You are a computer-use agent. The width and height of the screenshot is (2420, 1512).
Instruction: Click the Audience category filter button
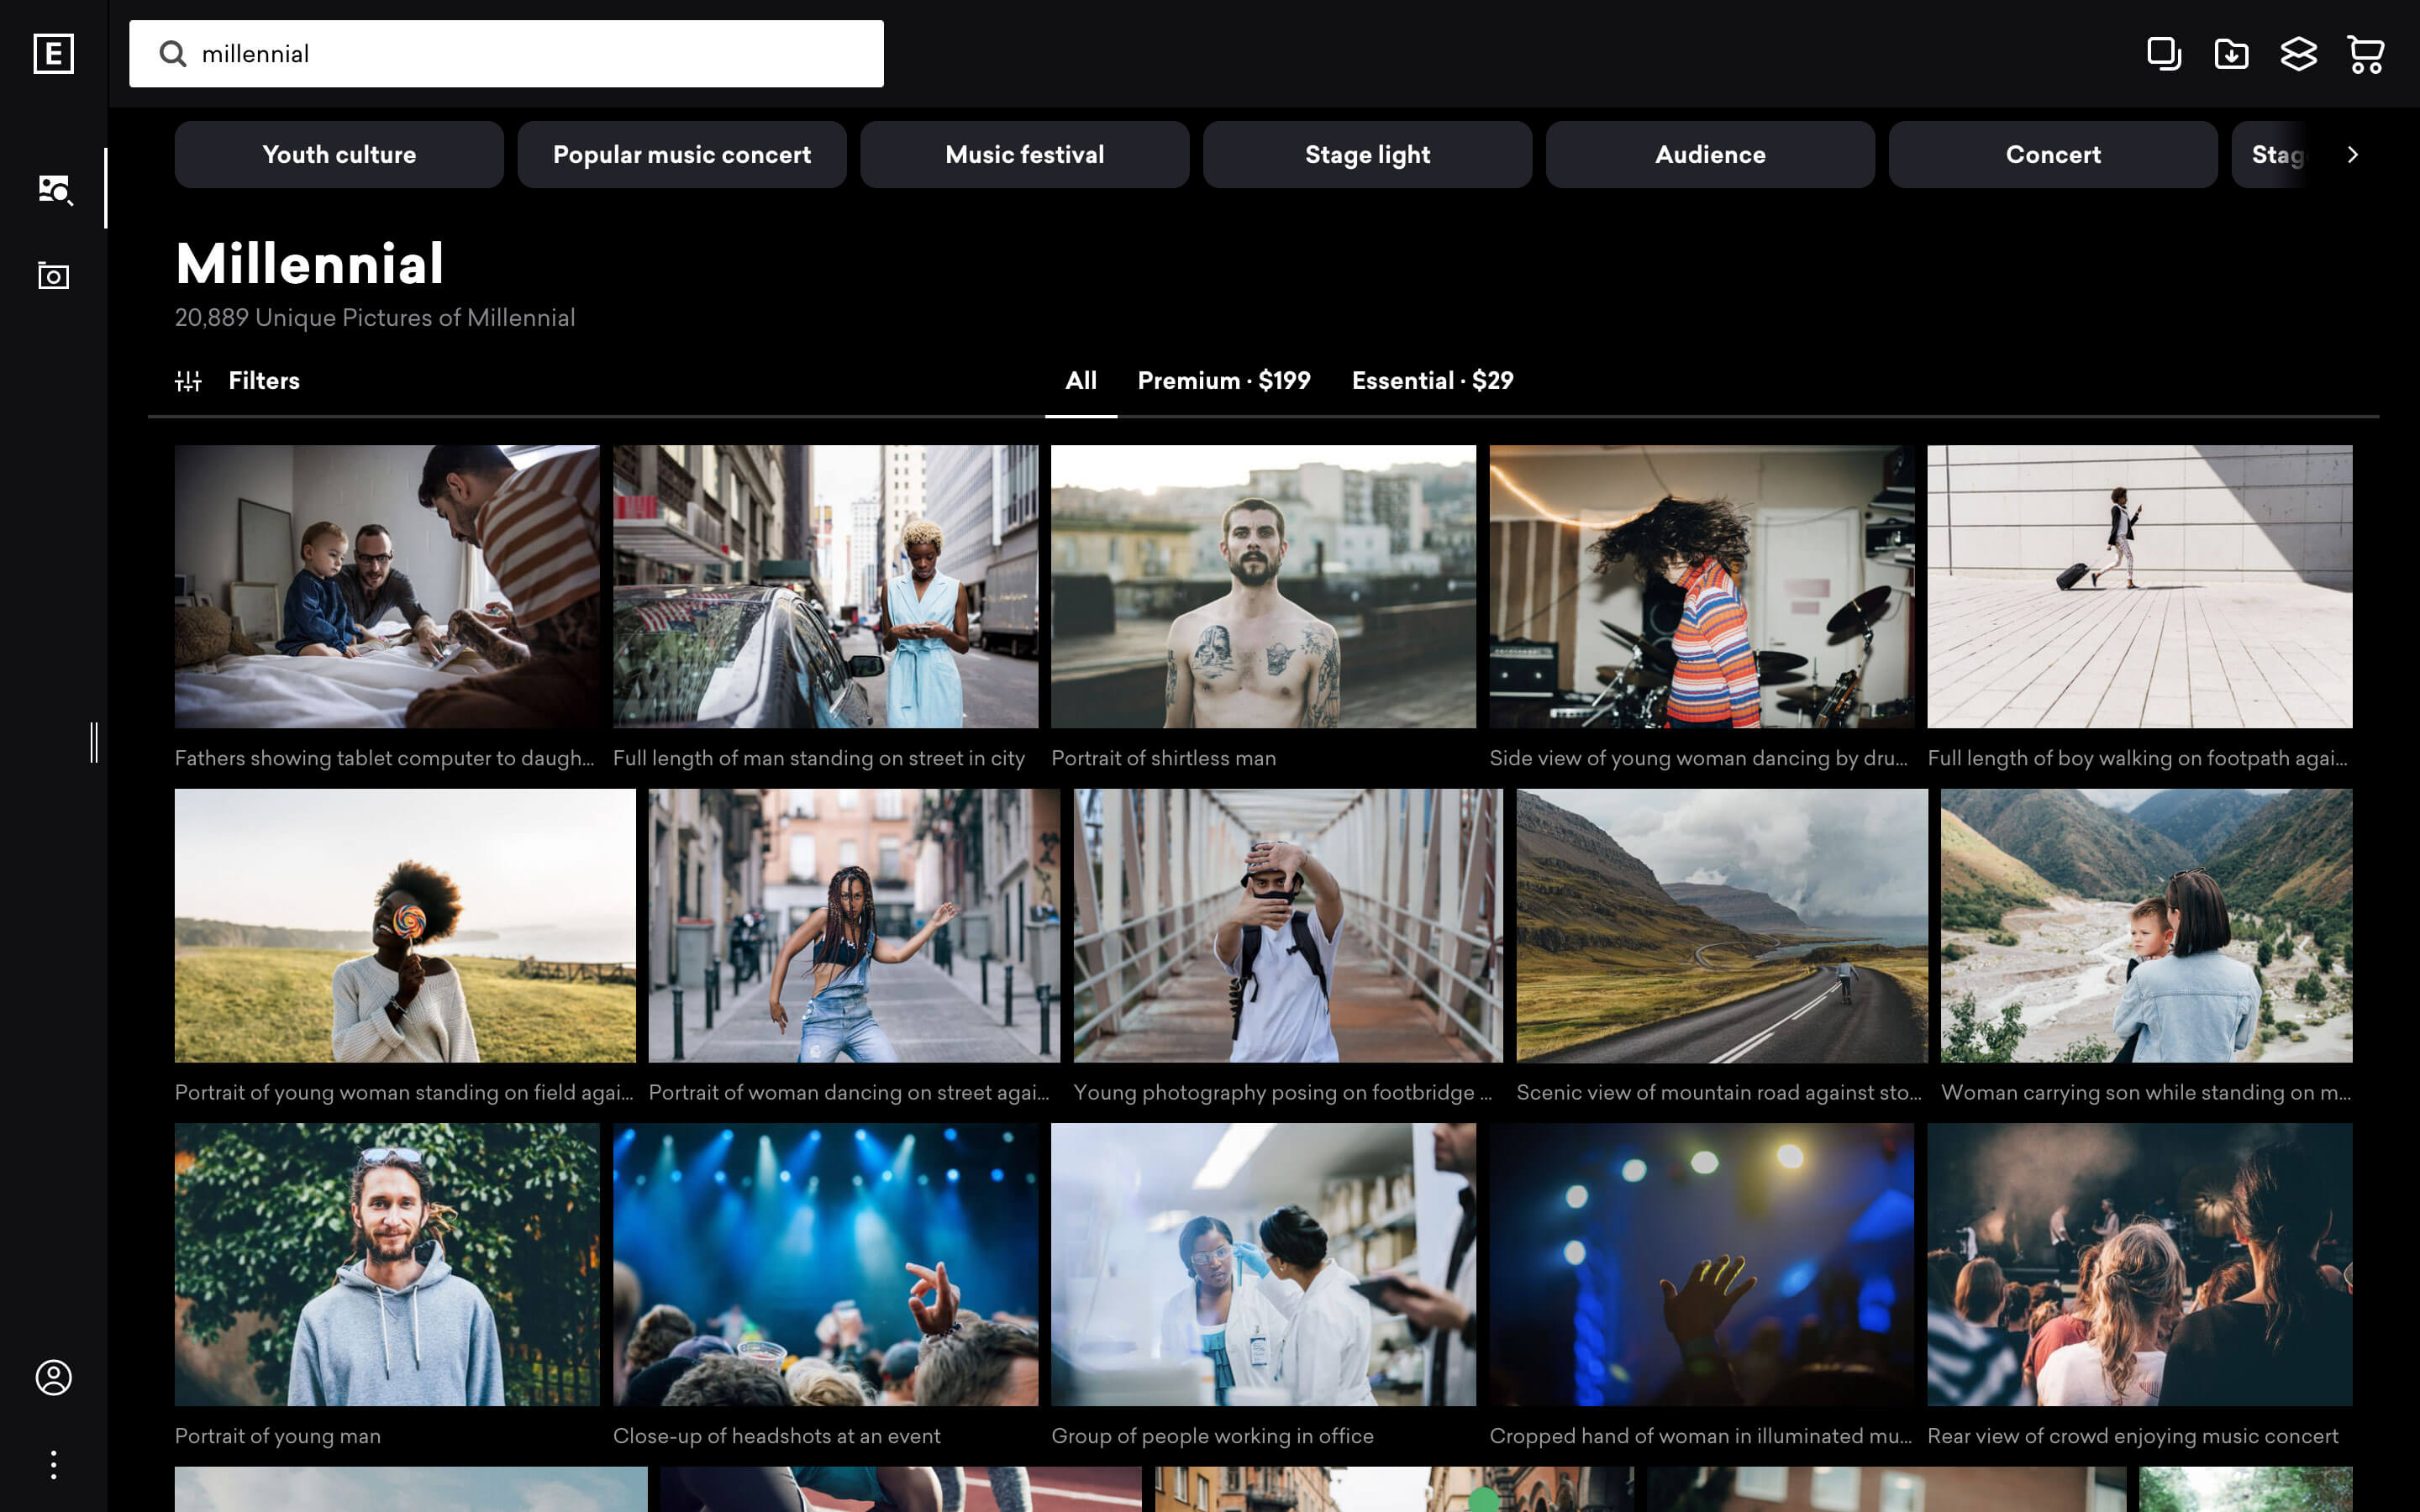(x=1709, y=153)
